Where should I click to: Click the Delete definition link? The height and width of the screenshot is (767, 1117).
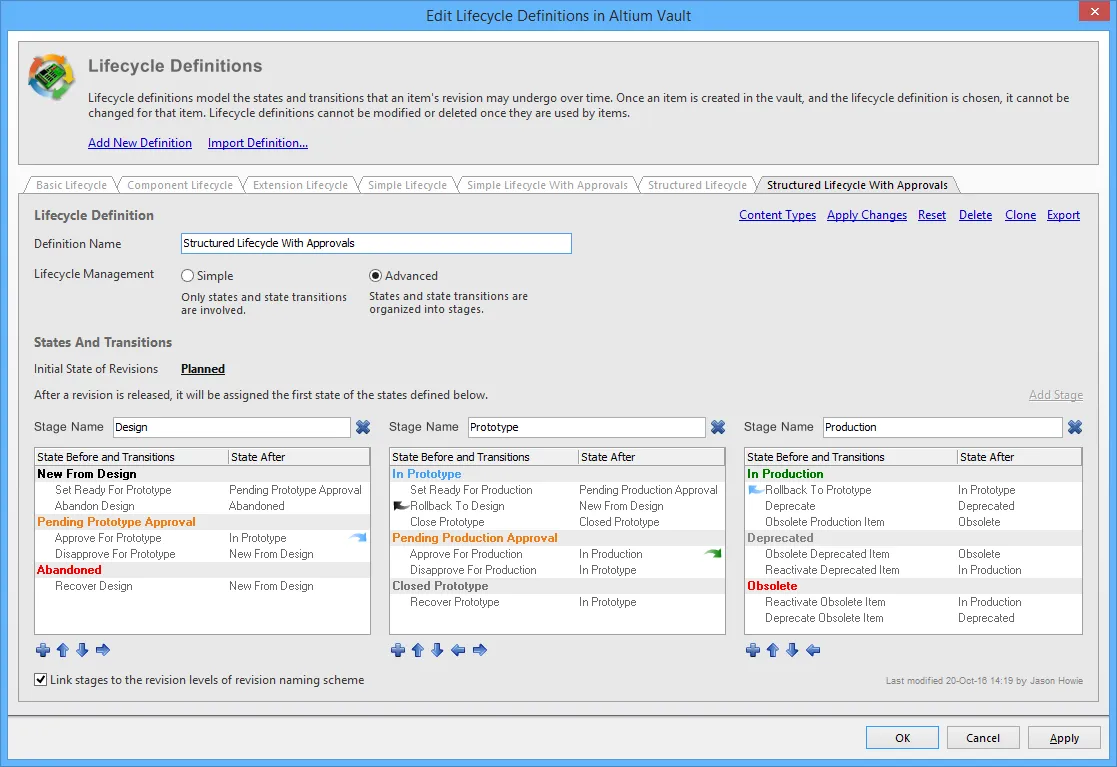[975, 215]
